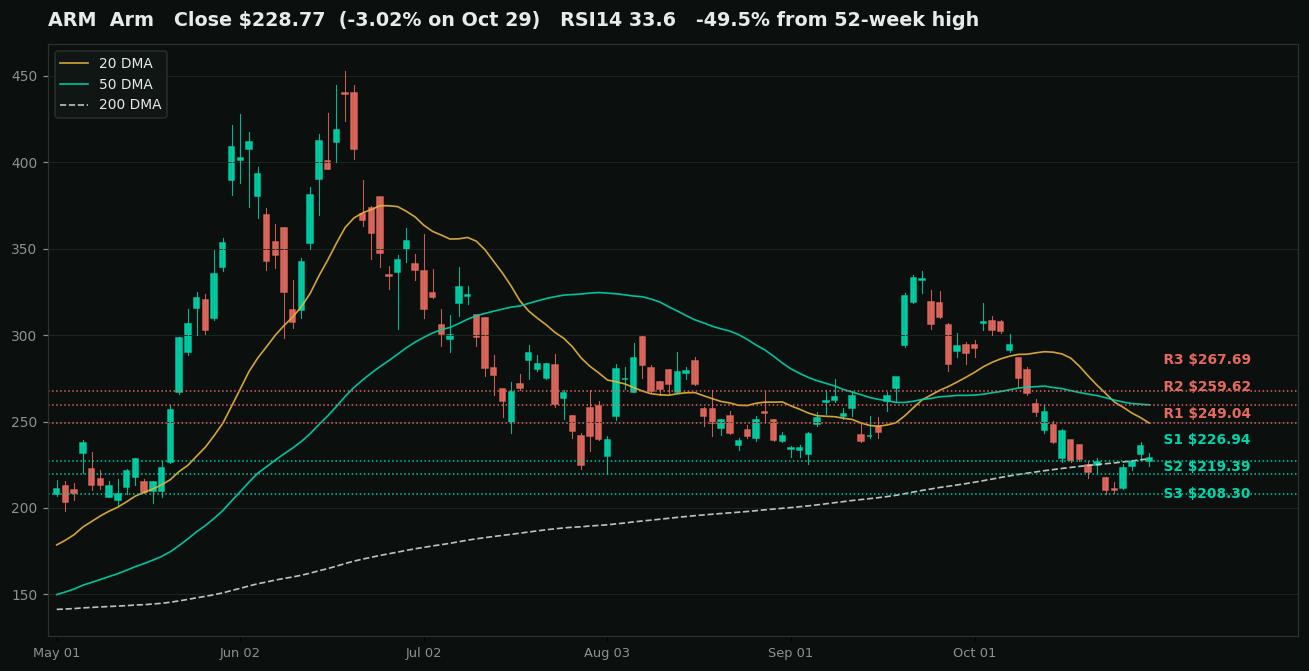1309x671 pixels.
Task: Click the Aug 03 date axis label
Action: tap(607, 653)
